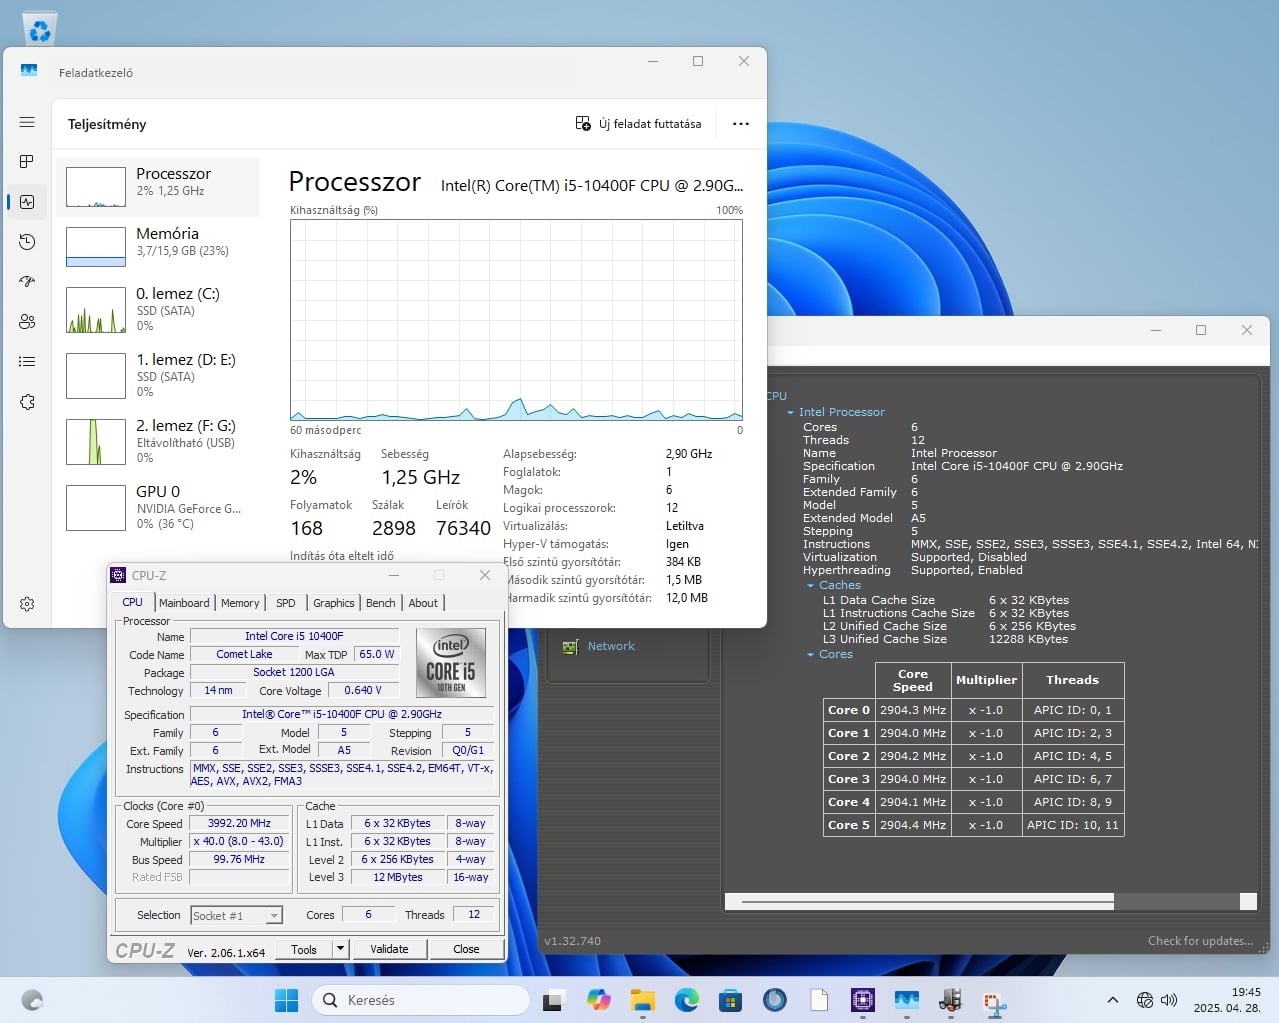Click Új feladat futtatása button
The width and height of the screenshot is (1279, 1023).
pyautogui.click(x=638, y=124)
